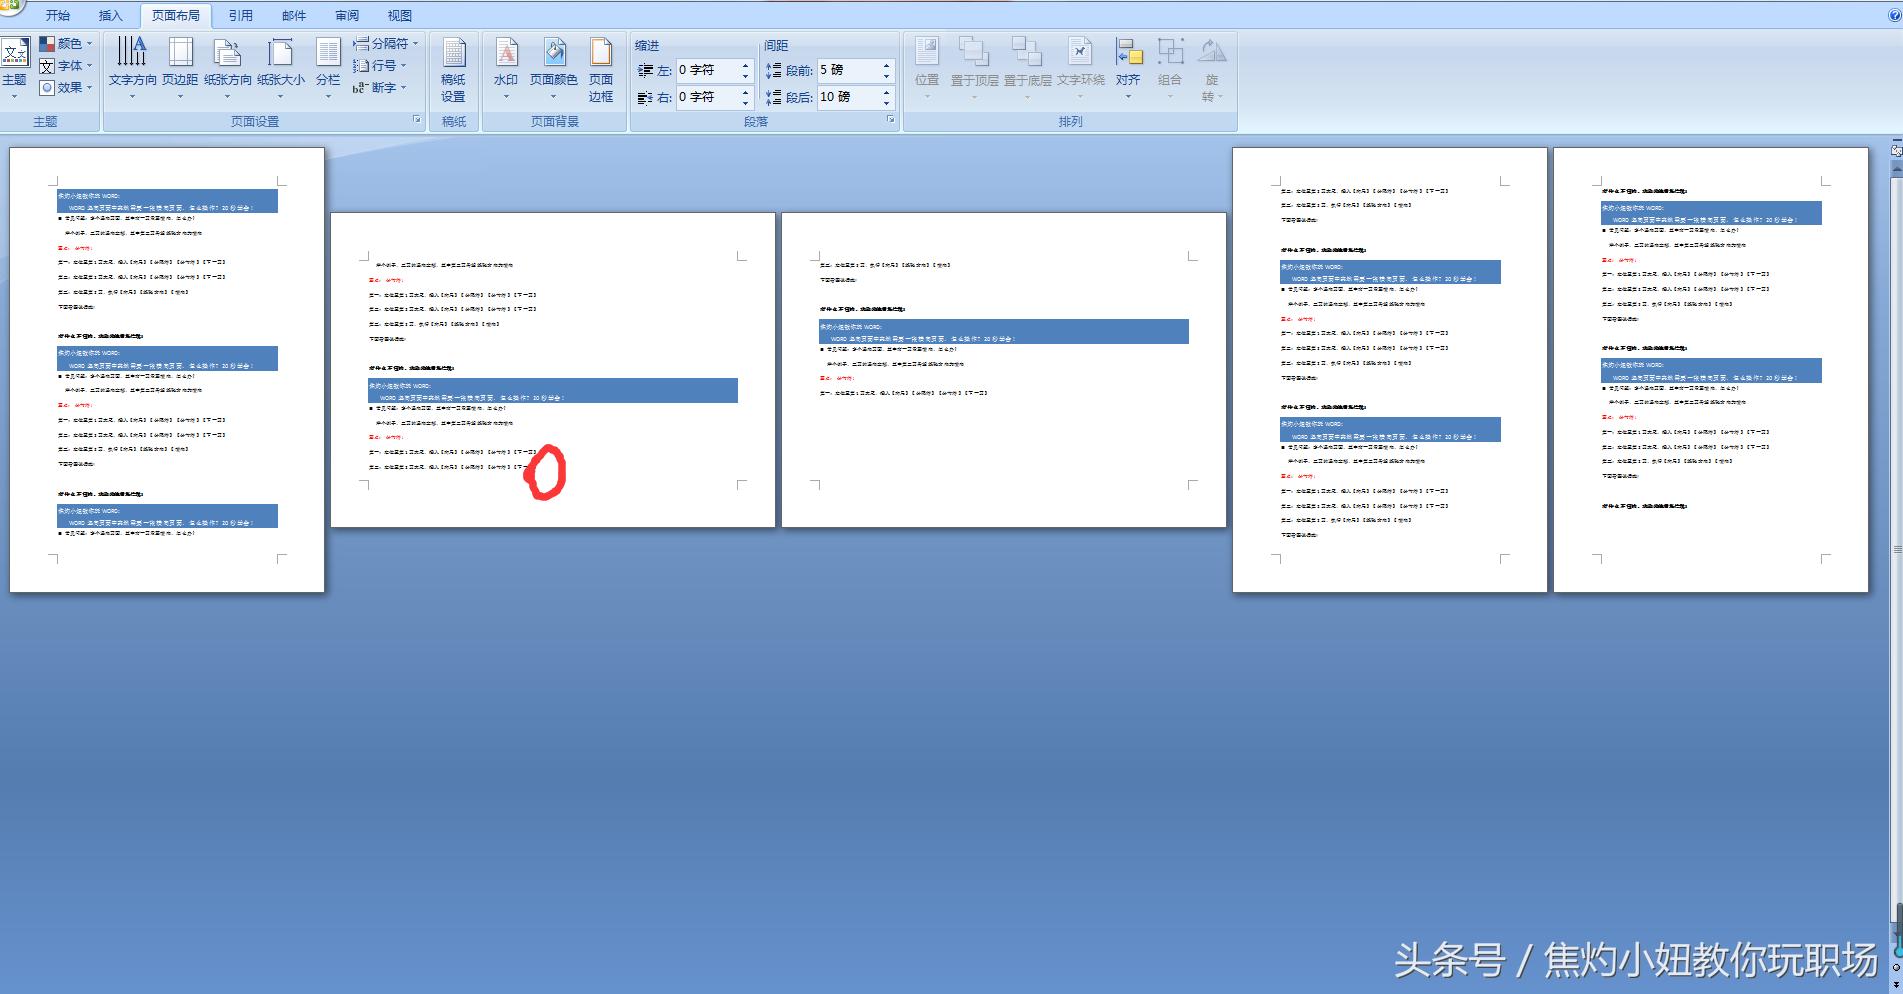Viewport: 1903px width, 994px height.
Task: Switch to the 插入 tab
Action: [111, 15]
